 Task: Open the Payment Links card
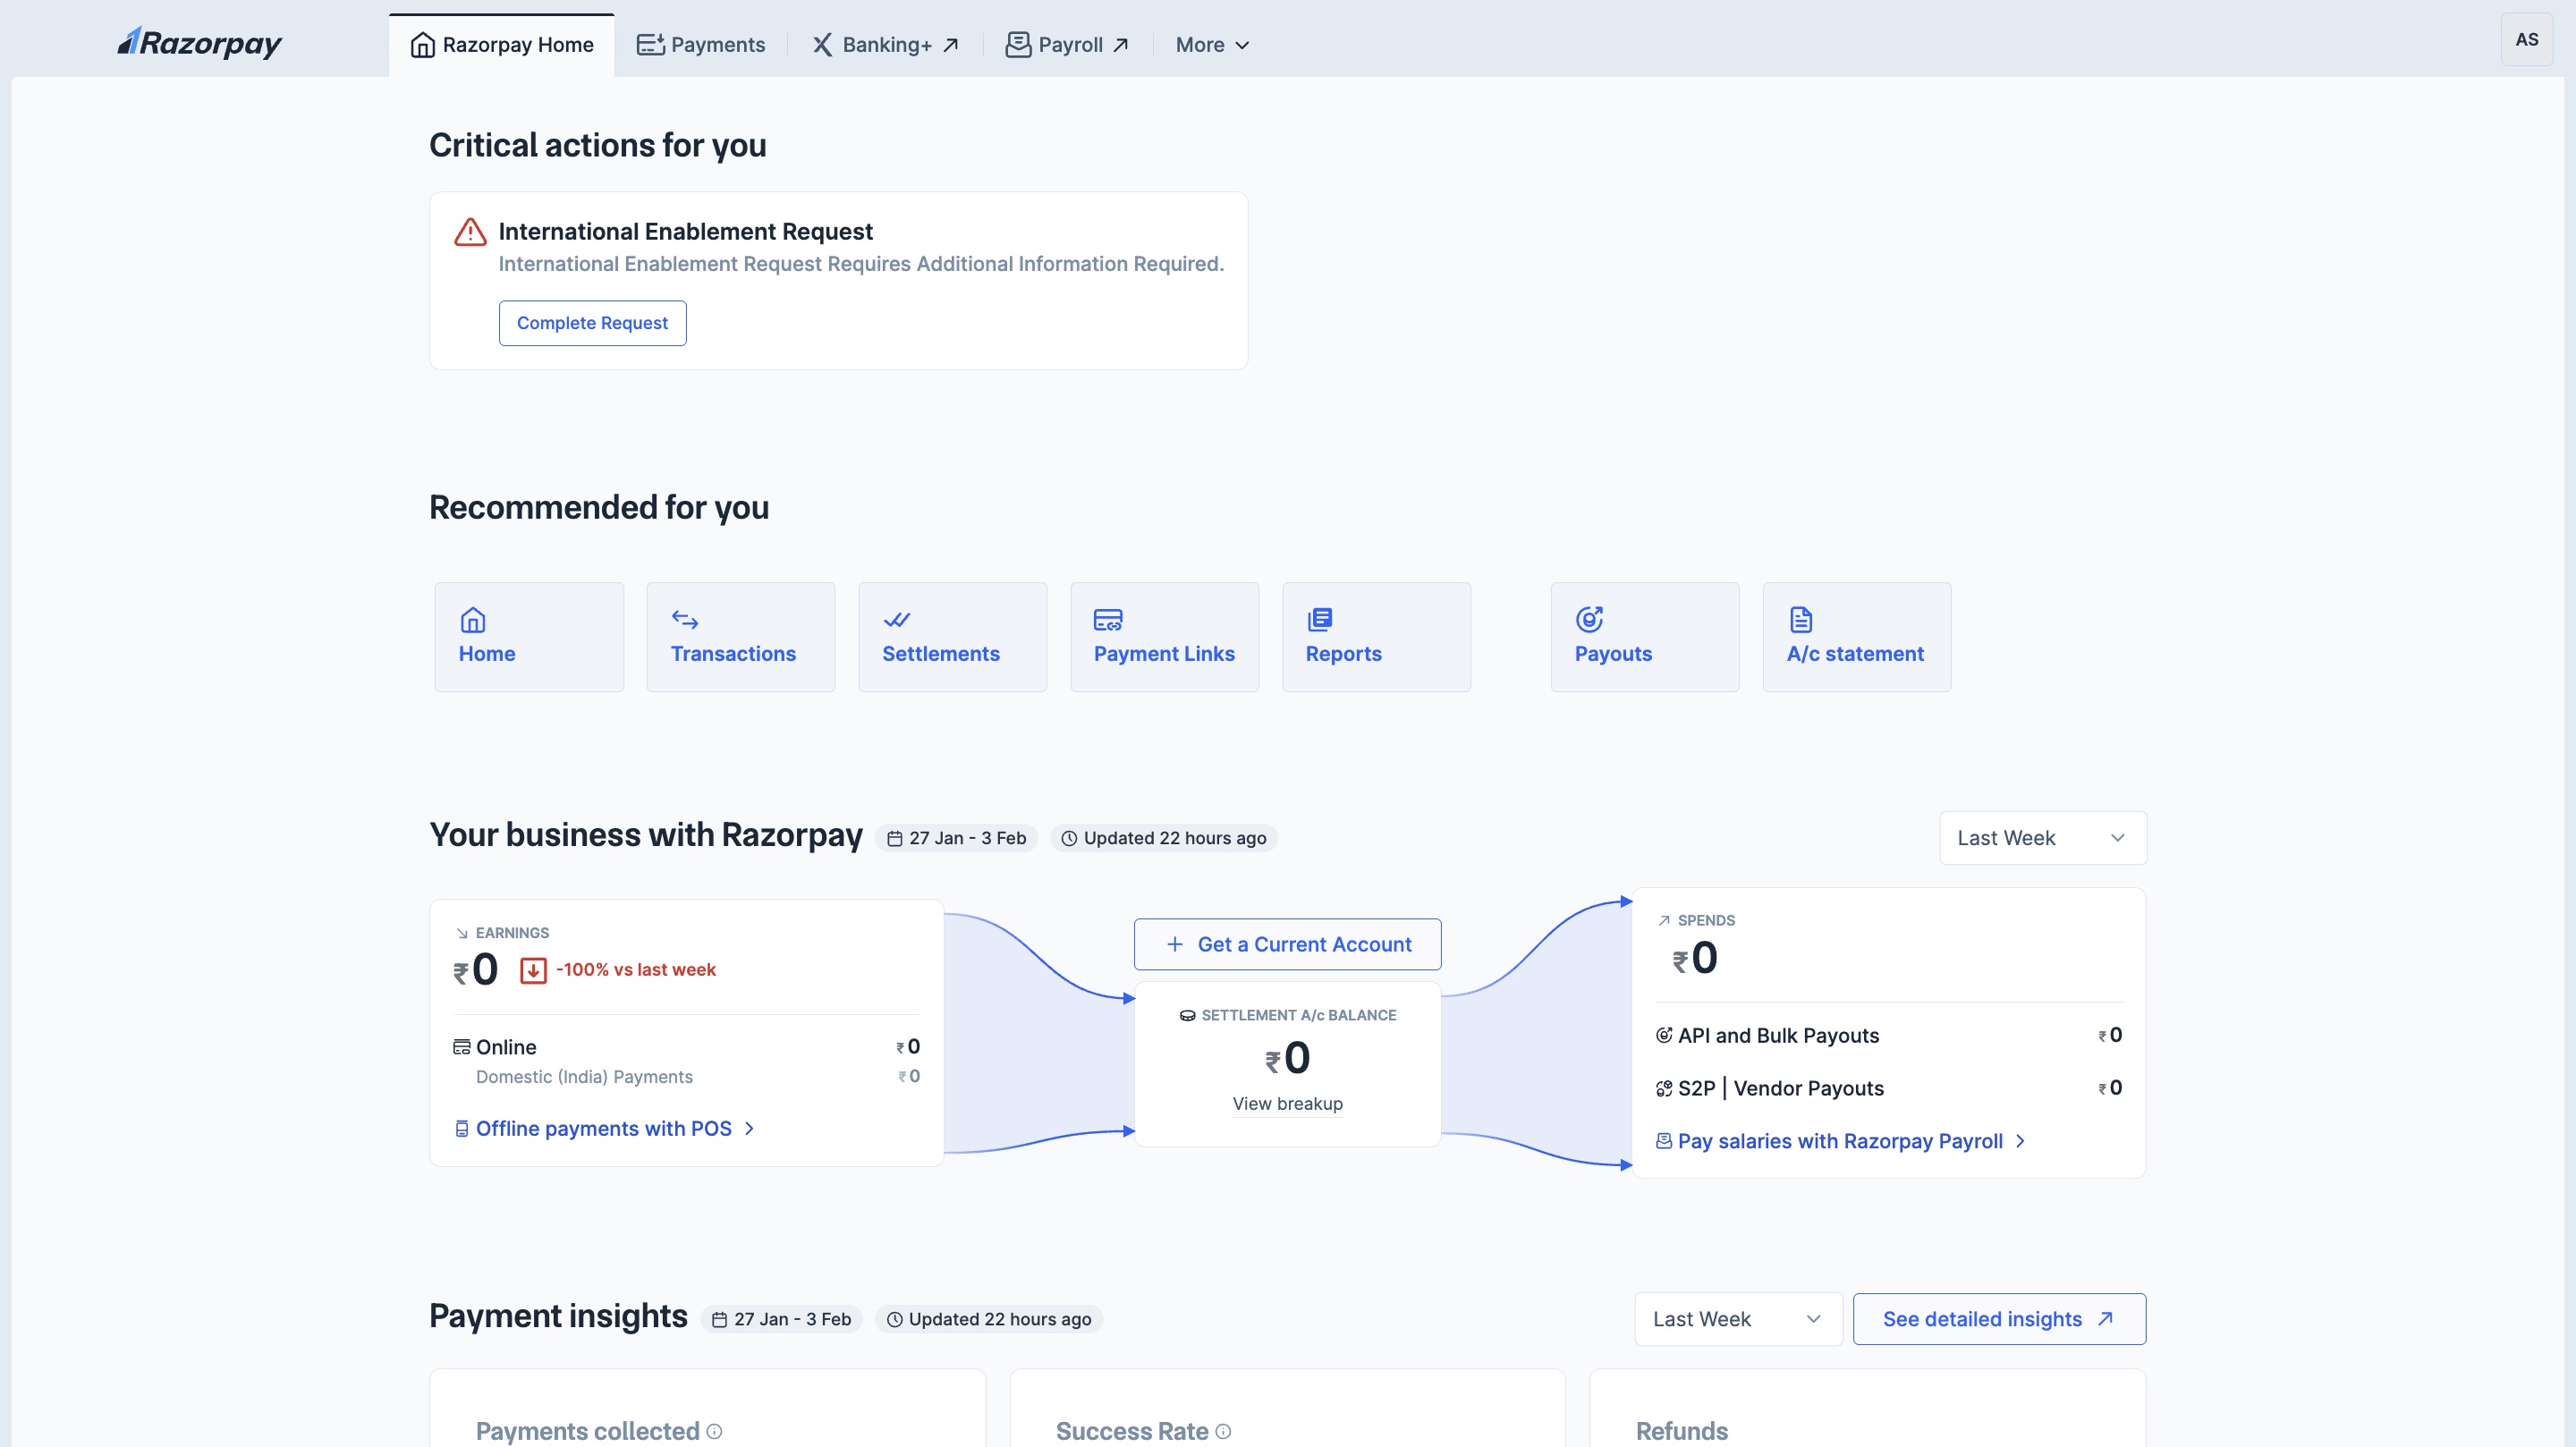[1165, 637]
